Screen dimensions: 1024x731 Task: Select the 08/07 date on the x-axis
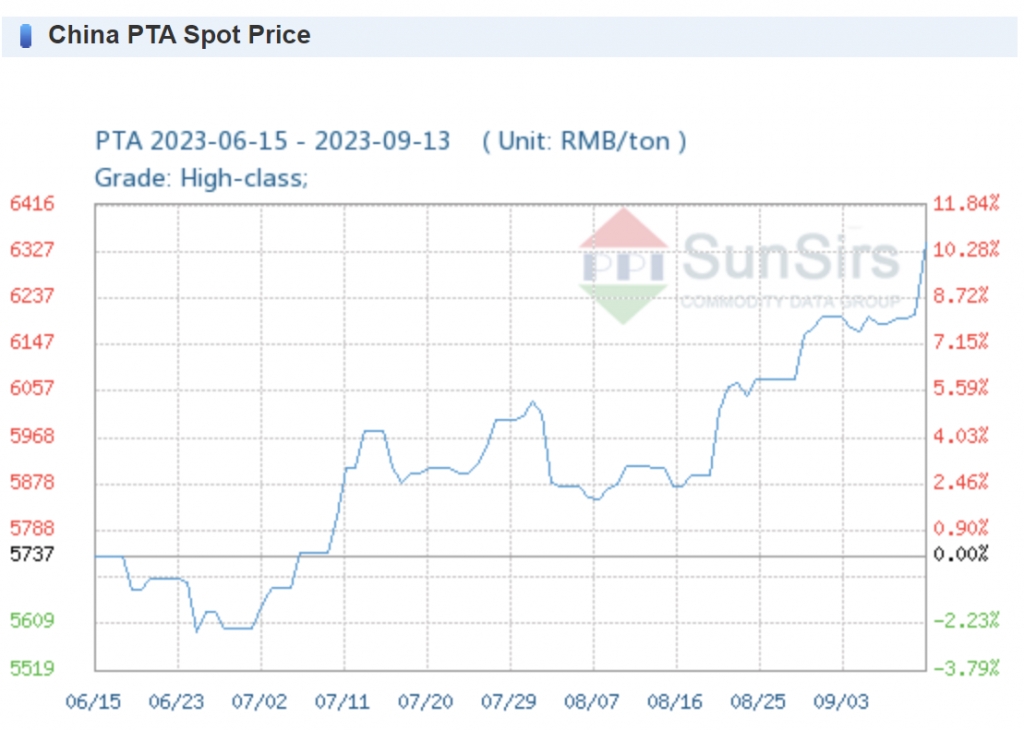592,702
